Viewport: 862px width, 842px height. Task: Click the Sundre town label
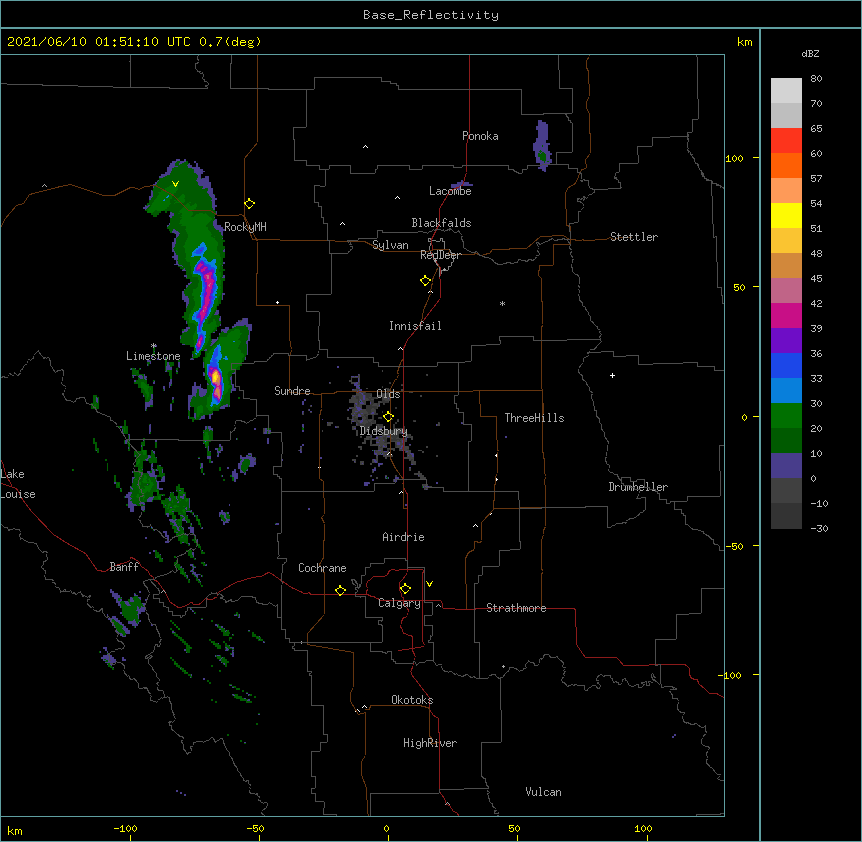pos(292,391)
